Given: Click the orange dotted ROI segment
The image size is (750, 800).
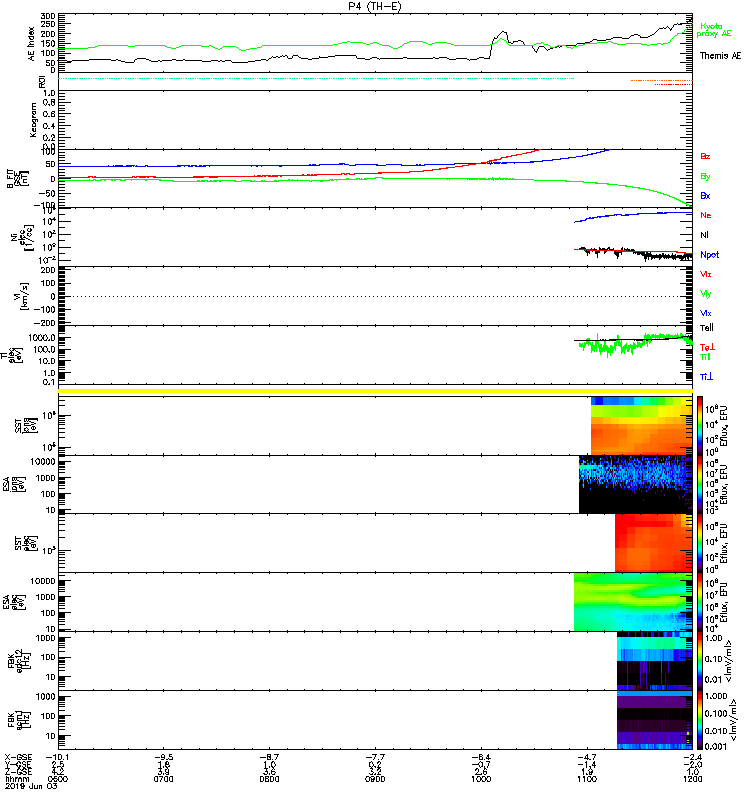Looking at the screenshot, I should [662, 81].
